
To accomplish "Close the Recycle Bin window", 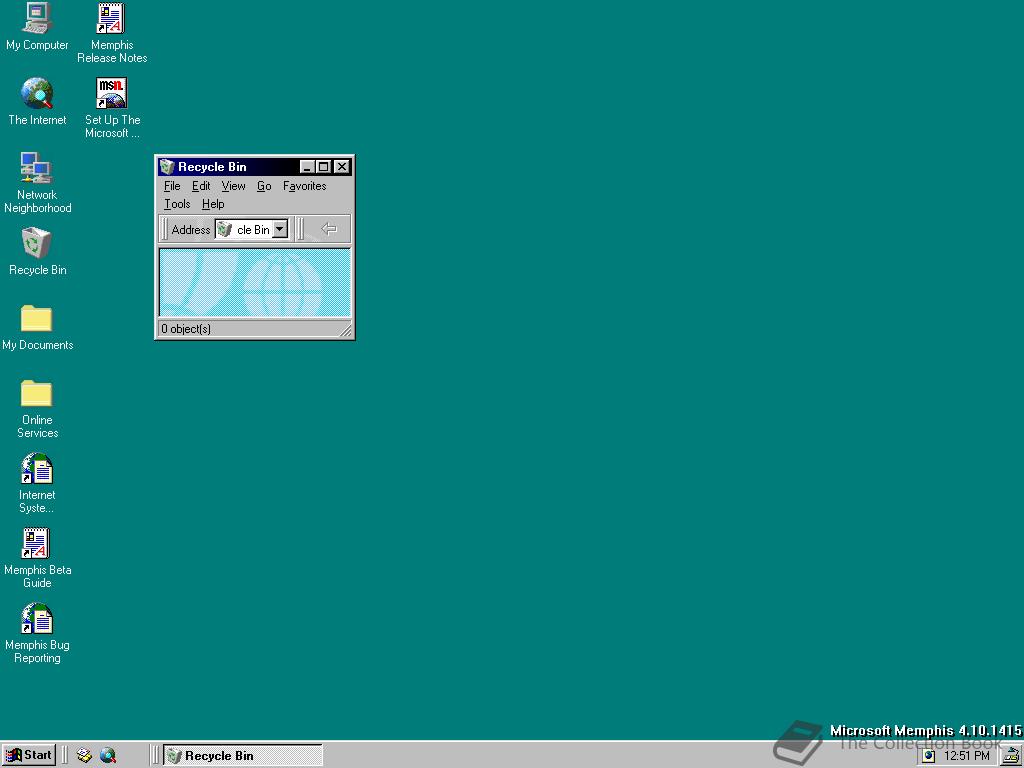I will 342,167.
